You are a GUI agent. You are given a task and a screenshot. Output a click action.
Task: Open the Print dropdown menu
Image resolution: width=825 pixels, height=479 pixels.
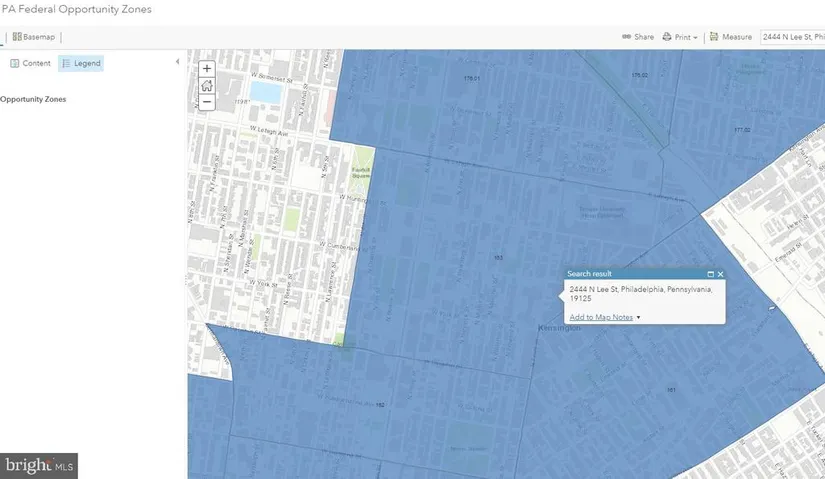point(680,37)
